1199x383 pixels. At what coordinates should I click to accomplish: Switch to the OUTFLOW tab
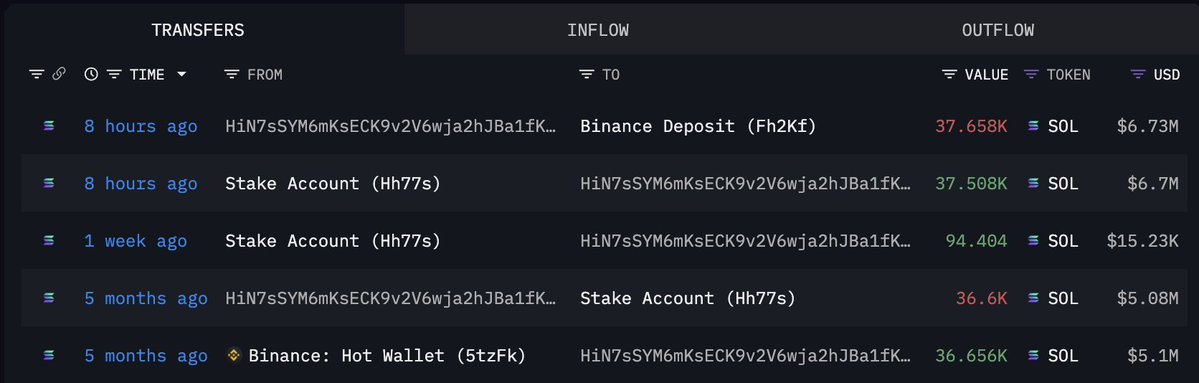click(x=998, y=30)
